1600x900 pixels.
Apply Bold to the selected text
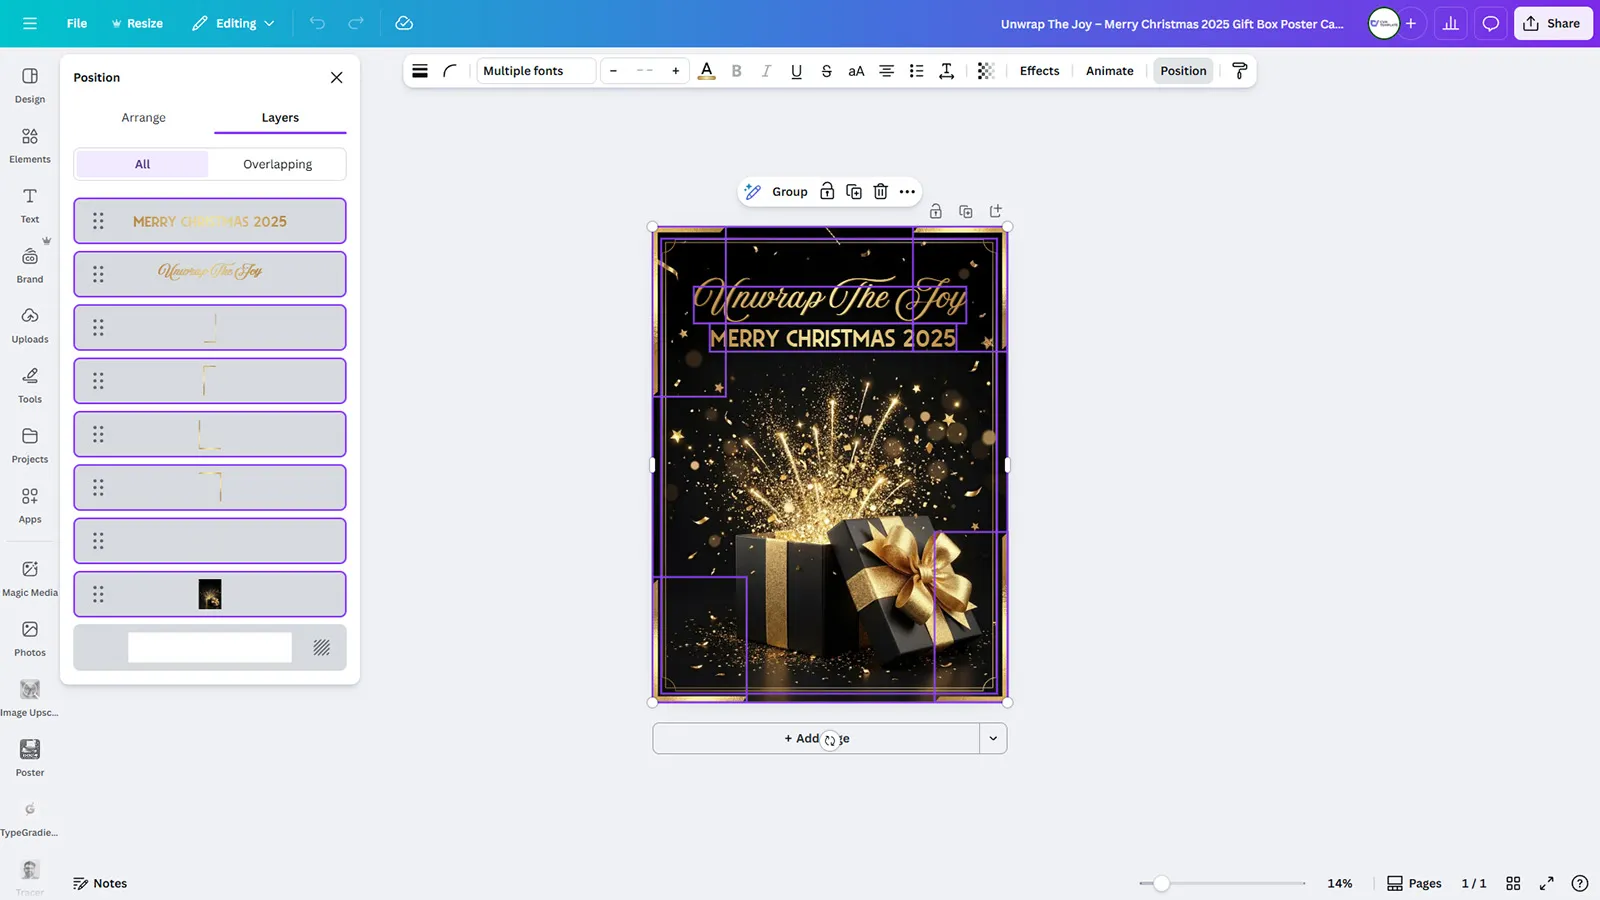point(736,71)
